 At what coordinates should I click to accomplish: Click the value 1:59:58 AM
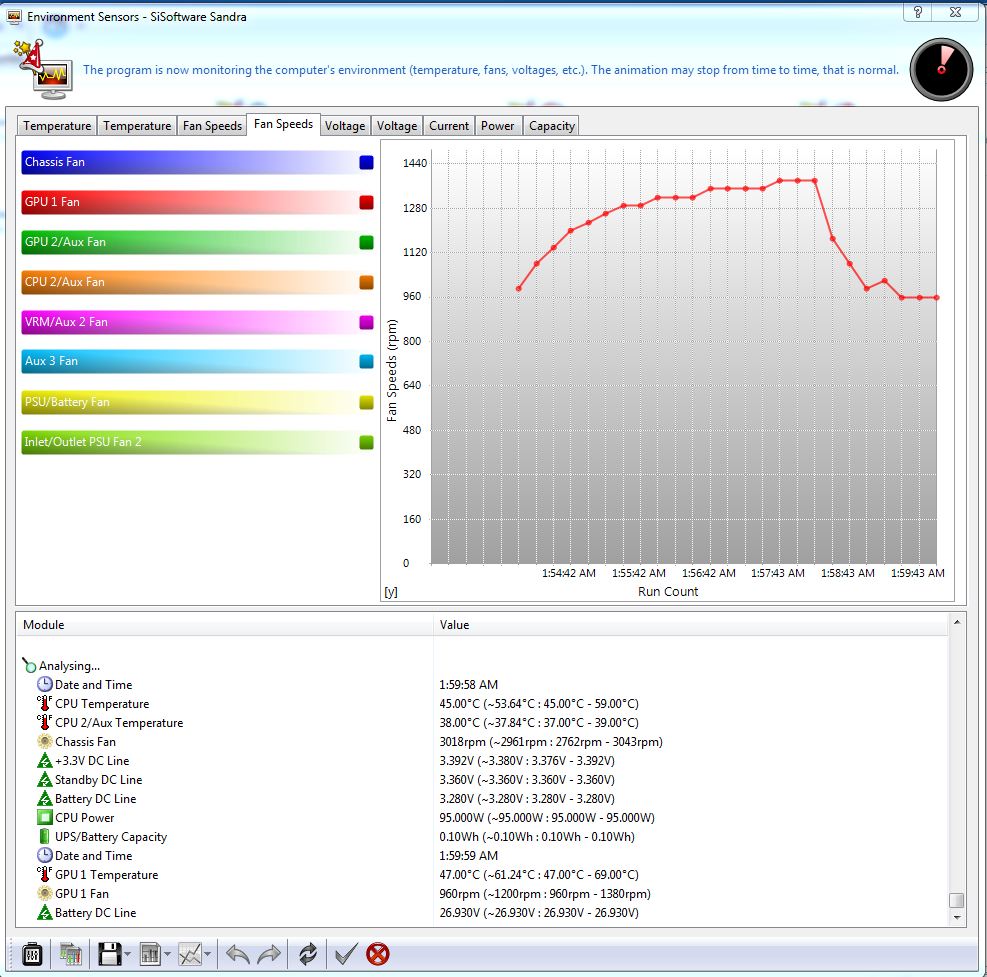coord(468,684)
